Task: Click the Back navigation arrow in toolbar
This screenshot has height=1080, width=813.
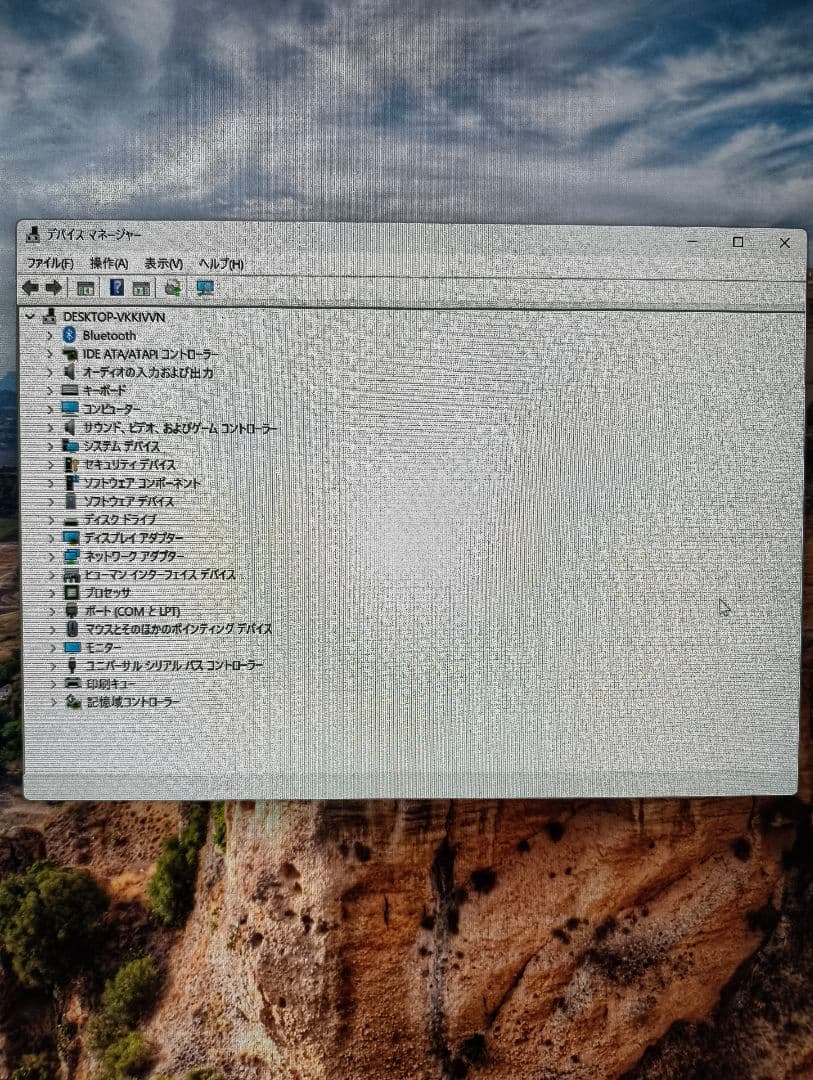Action: pos(30,287)
